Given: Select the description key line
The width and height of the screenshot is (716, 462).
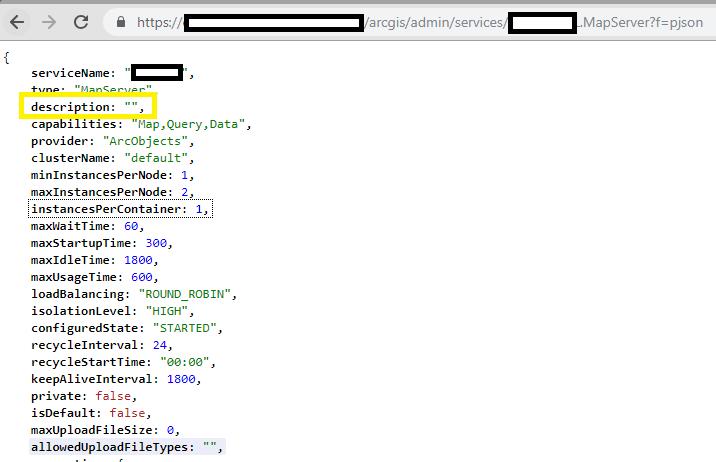Looking at the screenshot, I should 88,107.
